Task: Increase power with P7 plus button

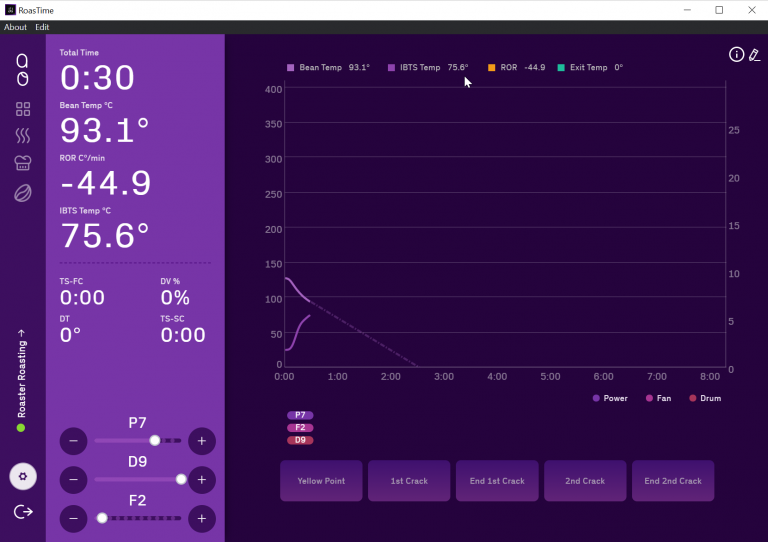Action: tap(201, 441)
